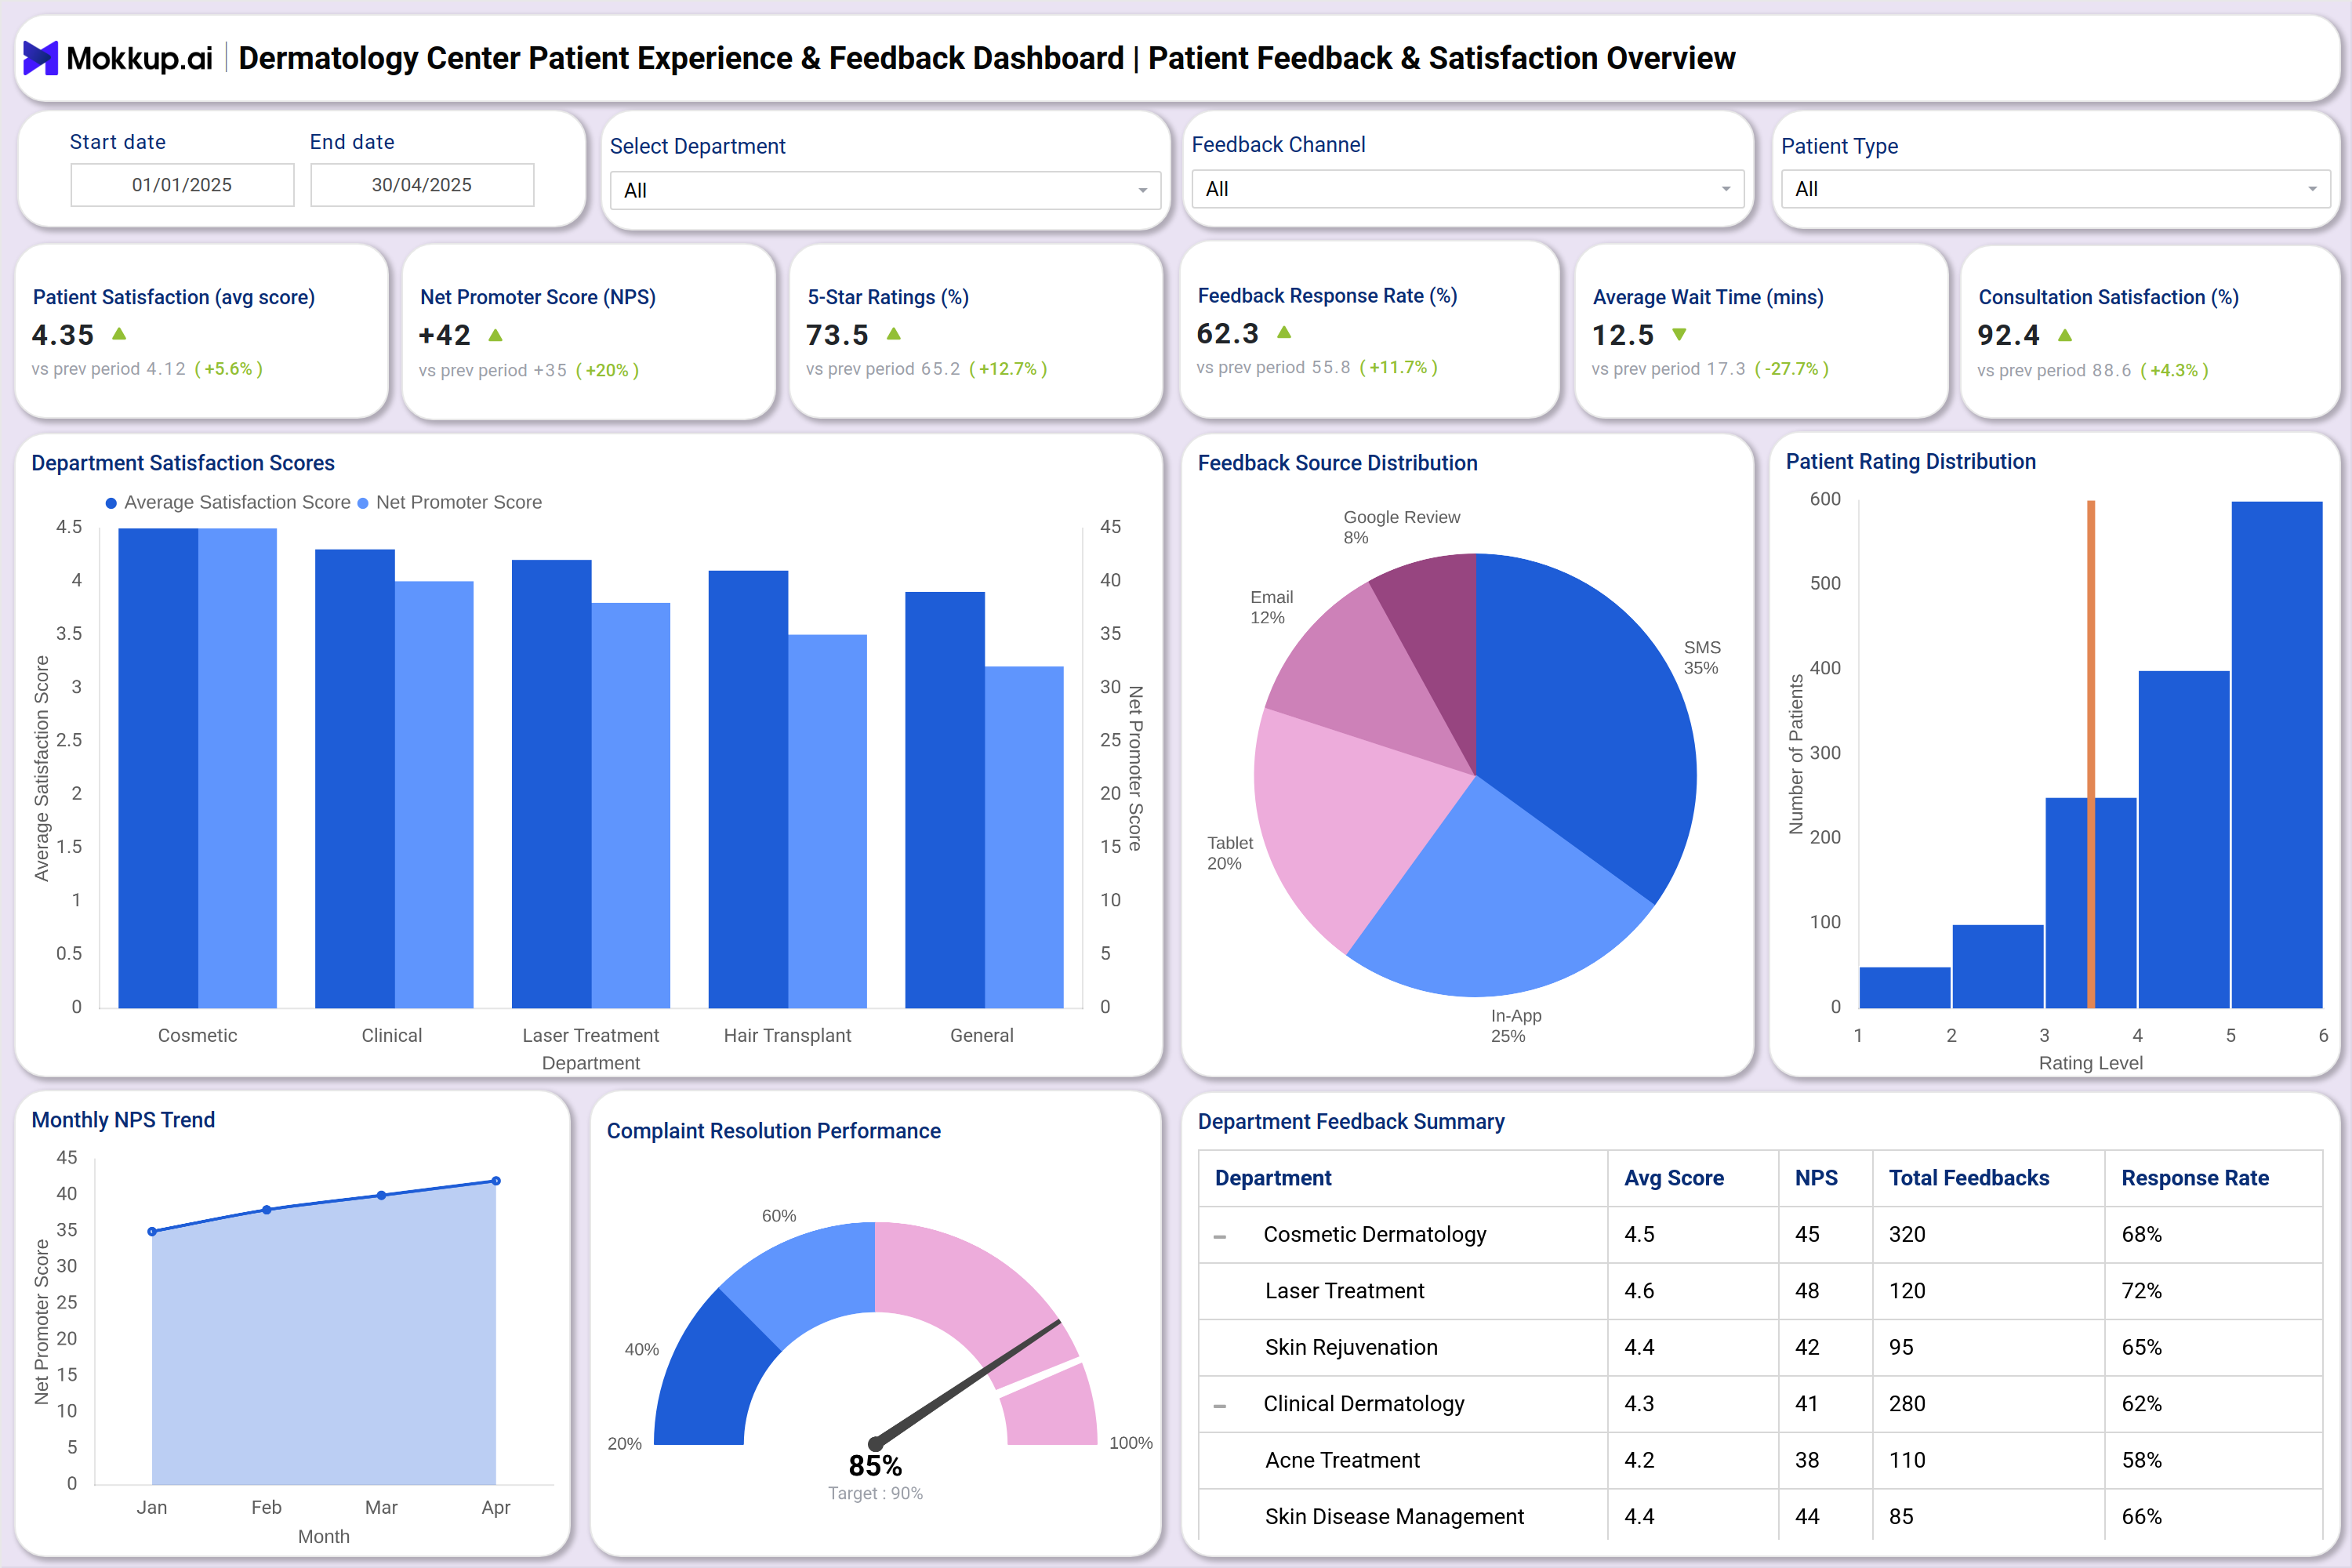
Task: Click the Apr data point on NPS trend
Action: coord(496,1181)
